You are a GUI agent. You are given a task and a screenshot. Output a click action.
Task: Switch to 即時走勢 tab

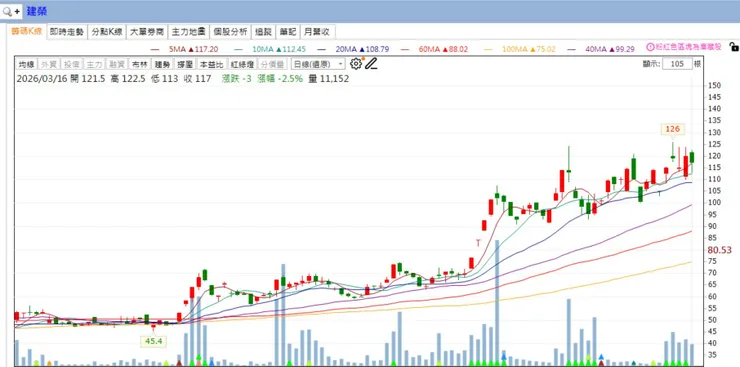click(x=67, y=32)
